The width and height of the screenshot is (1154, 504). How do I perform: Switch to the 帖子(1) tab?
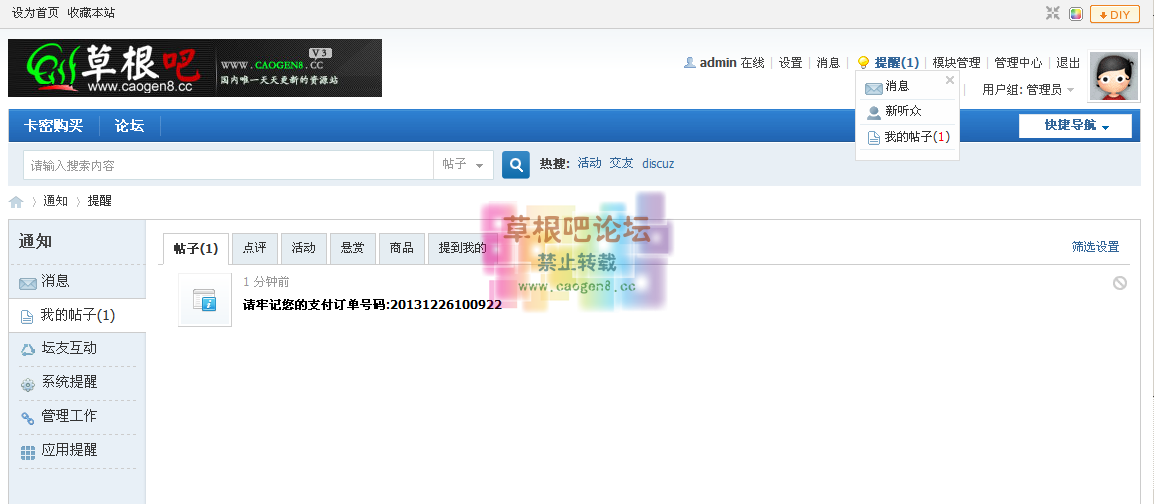tap(196, 249)
